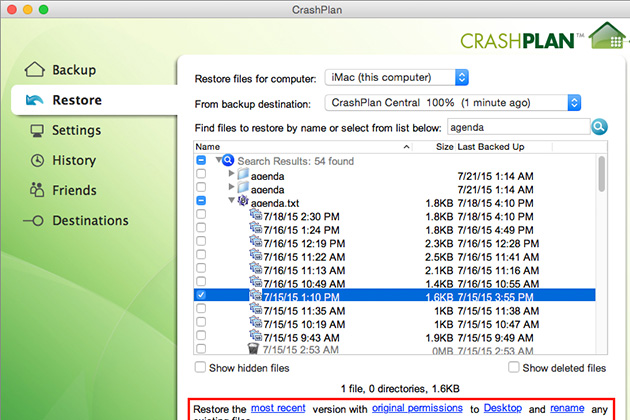This screenshot has width=630, height=420.
Task: Toggle the Search Results checkbox
Action: coord(201,160)
